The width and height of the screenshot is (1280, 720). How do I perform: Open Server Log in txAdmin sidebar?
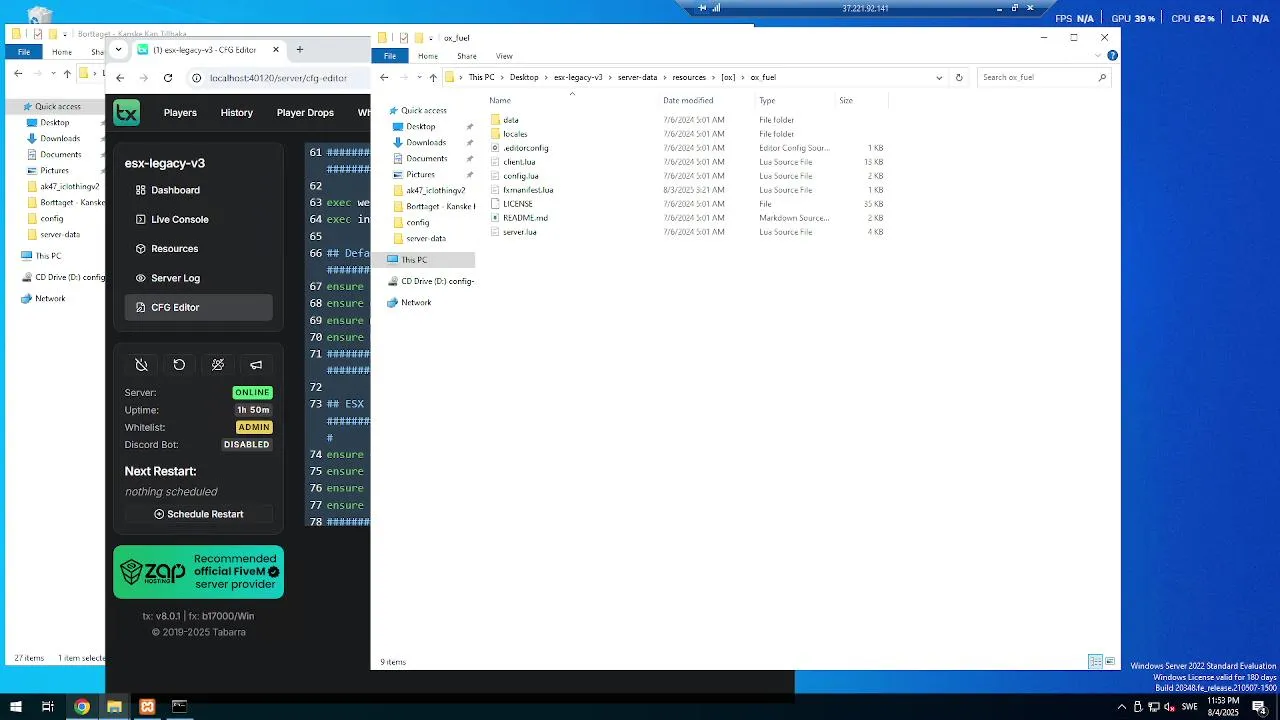coord(198,278)
